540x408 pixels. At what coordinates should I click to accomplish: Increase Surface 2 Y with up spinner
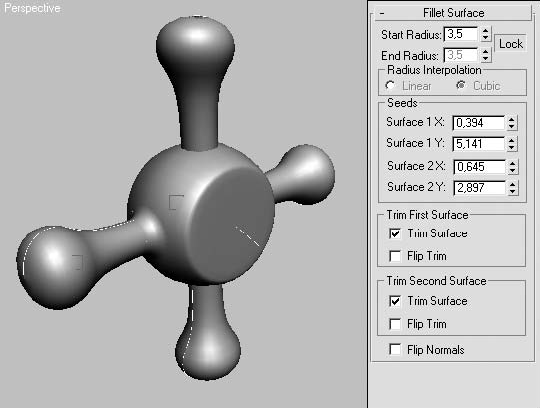click(512, 184)
